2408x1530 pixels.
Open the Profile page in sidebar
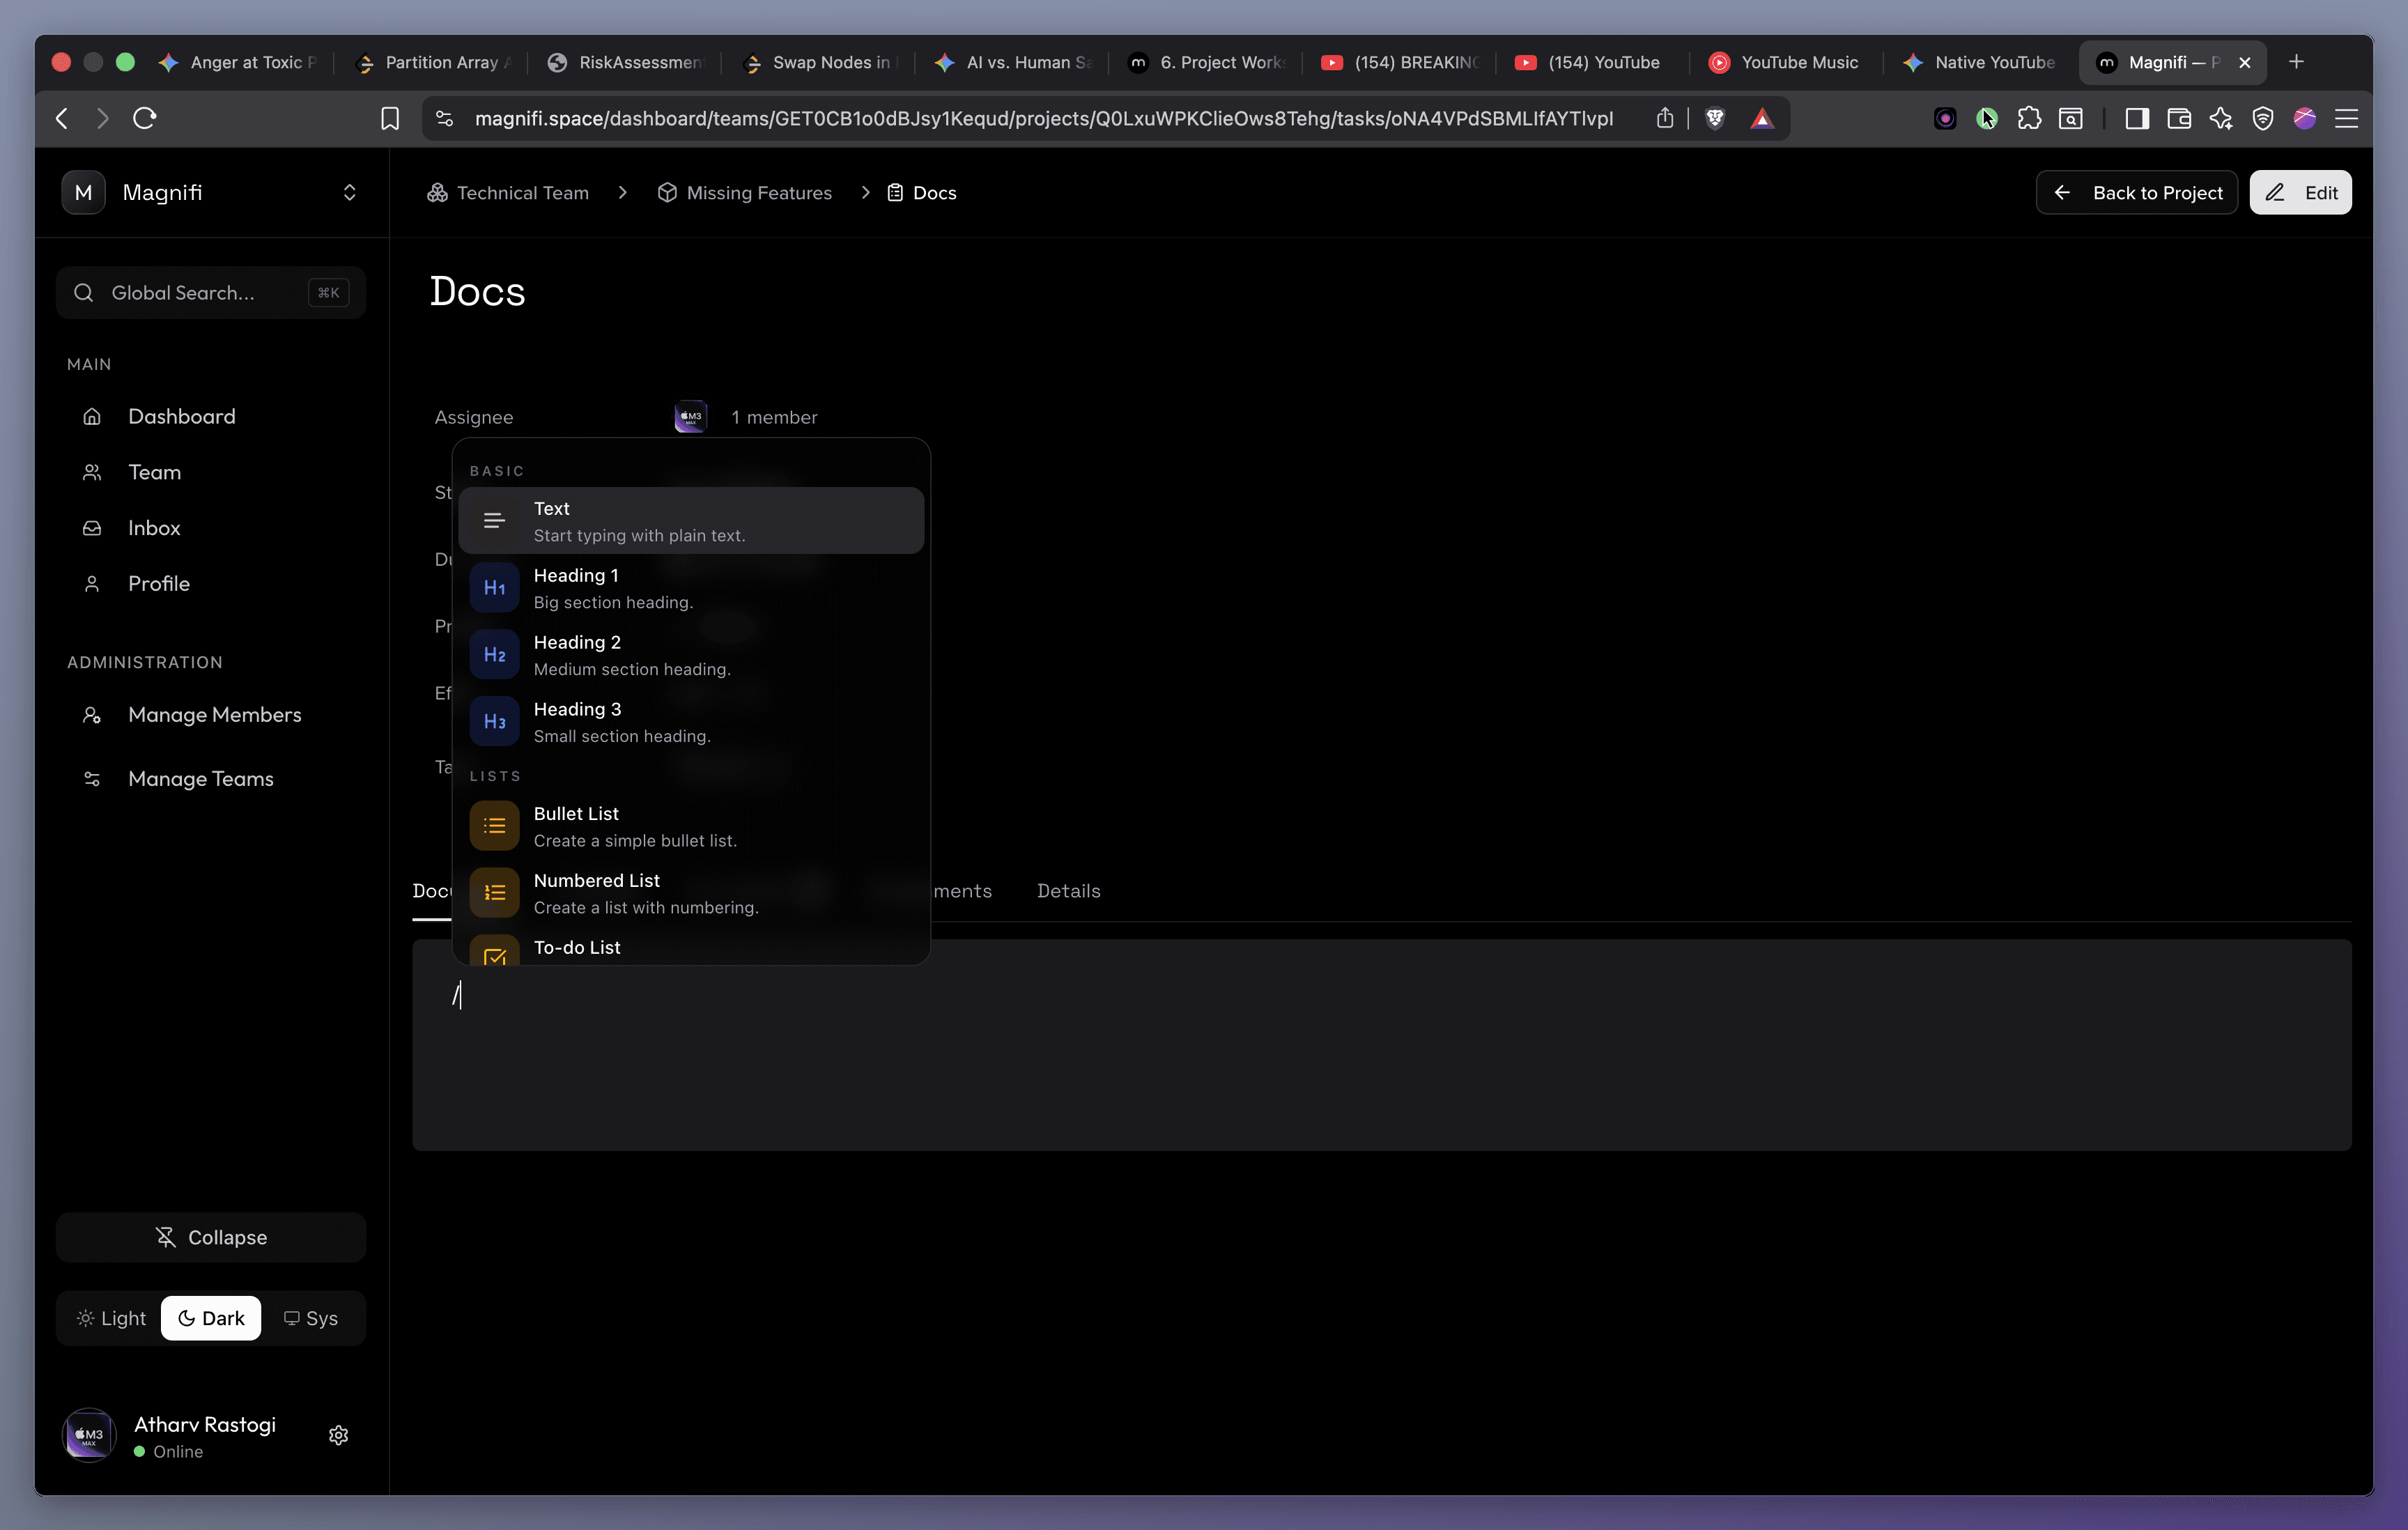coord(211,584)
